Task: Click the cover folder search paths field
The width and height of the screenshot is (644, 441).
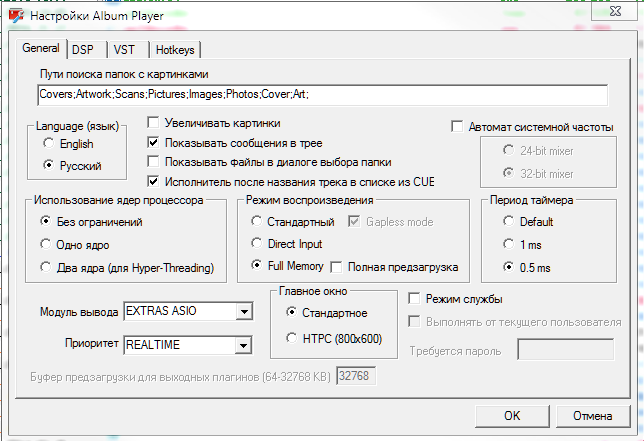Action: (x=322, y=94)
